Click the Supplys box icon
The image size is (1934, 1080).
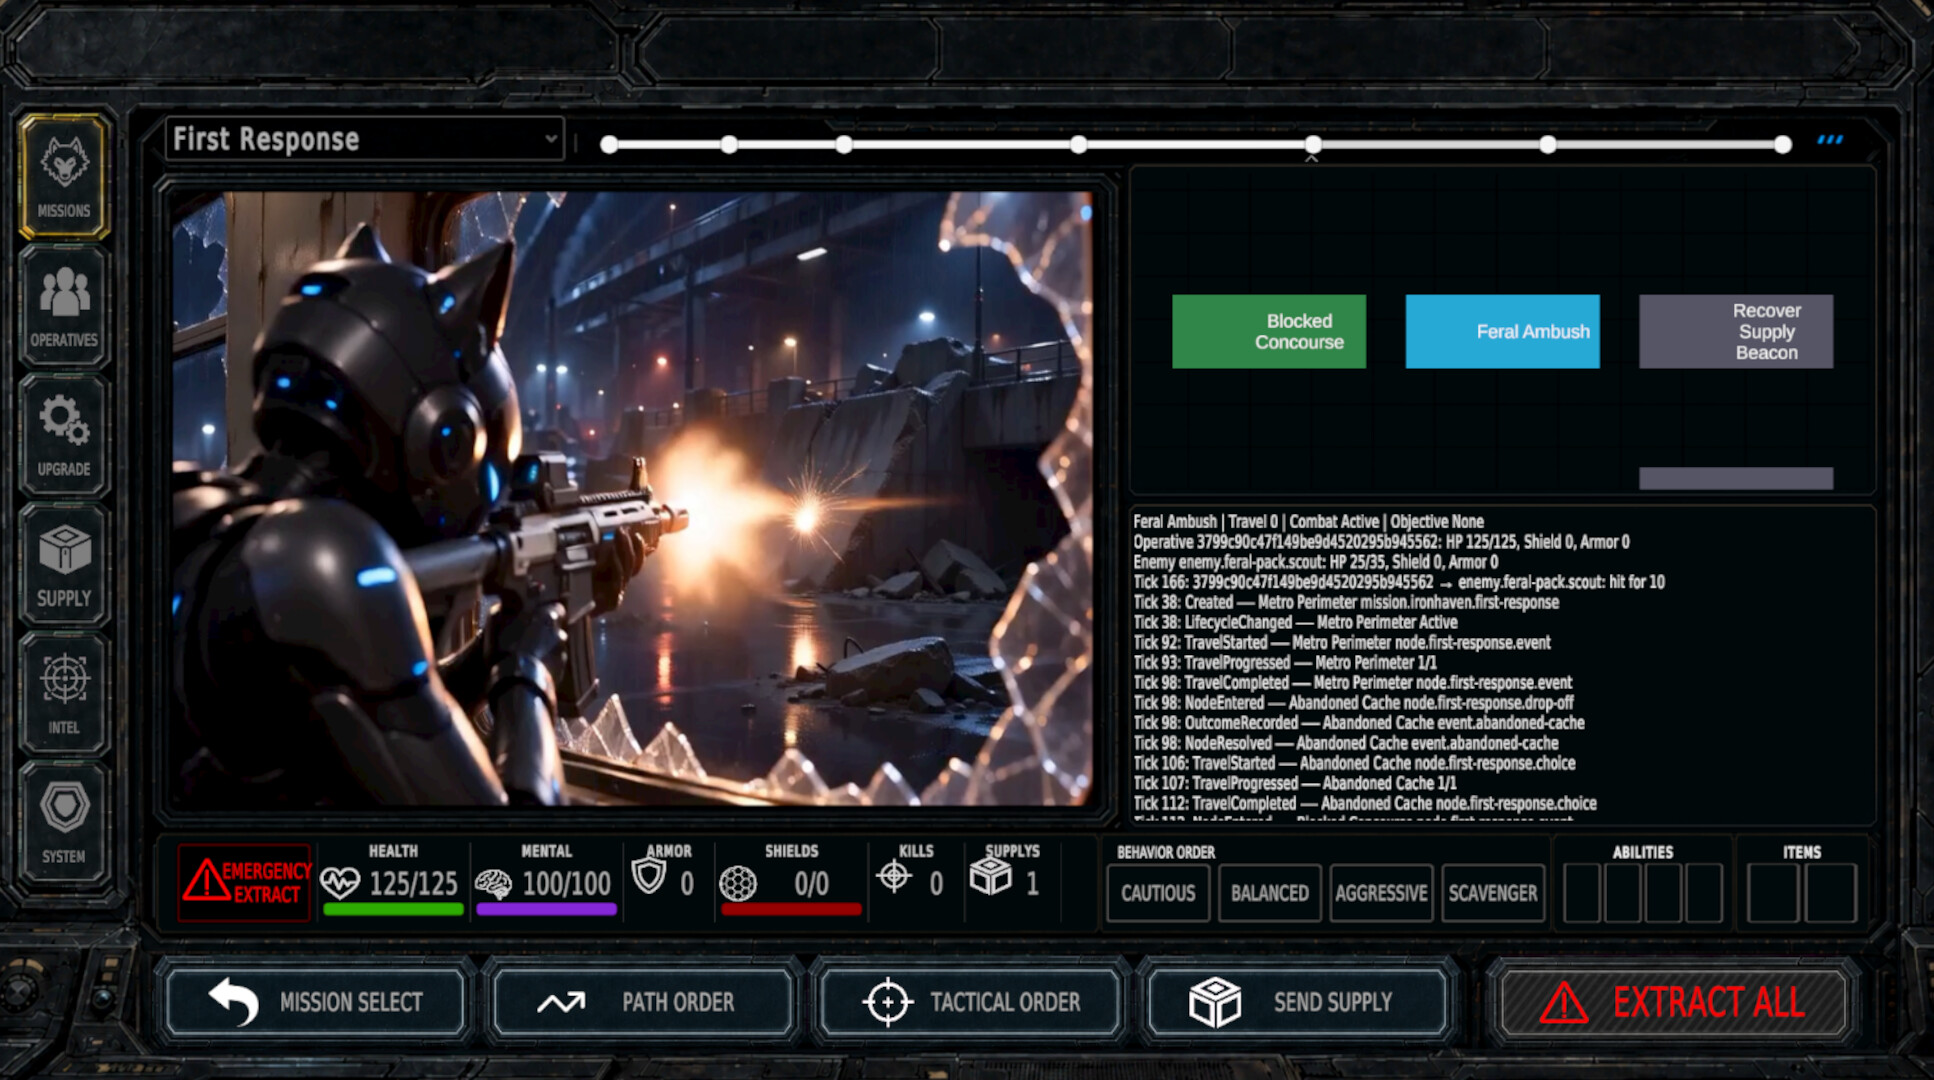[991, 876]
